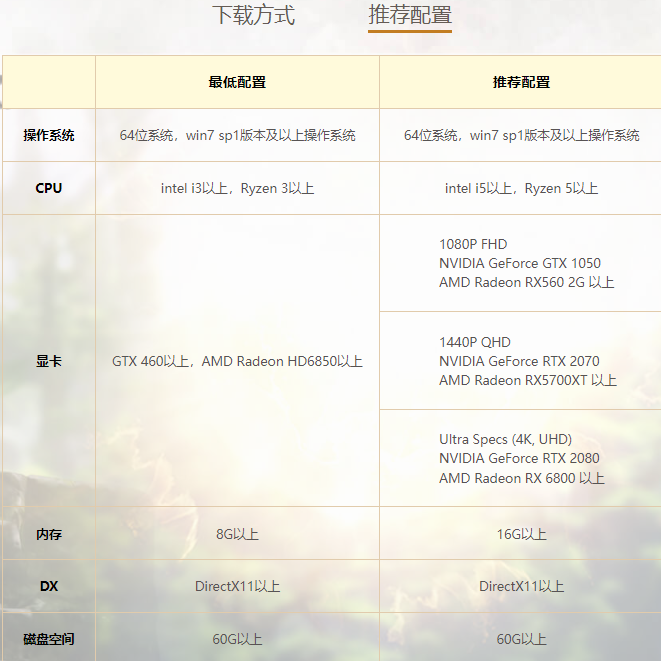Click the CPU row label
The width and height of the screenshot is (661, 661).
(x=49, y=188)
